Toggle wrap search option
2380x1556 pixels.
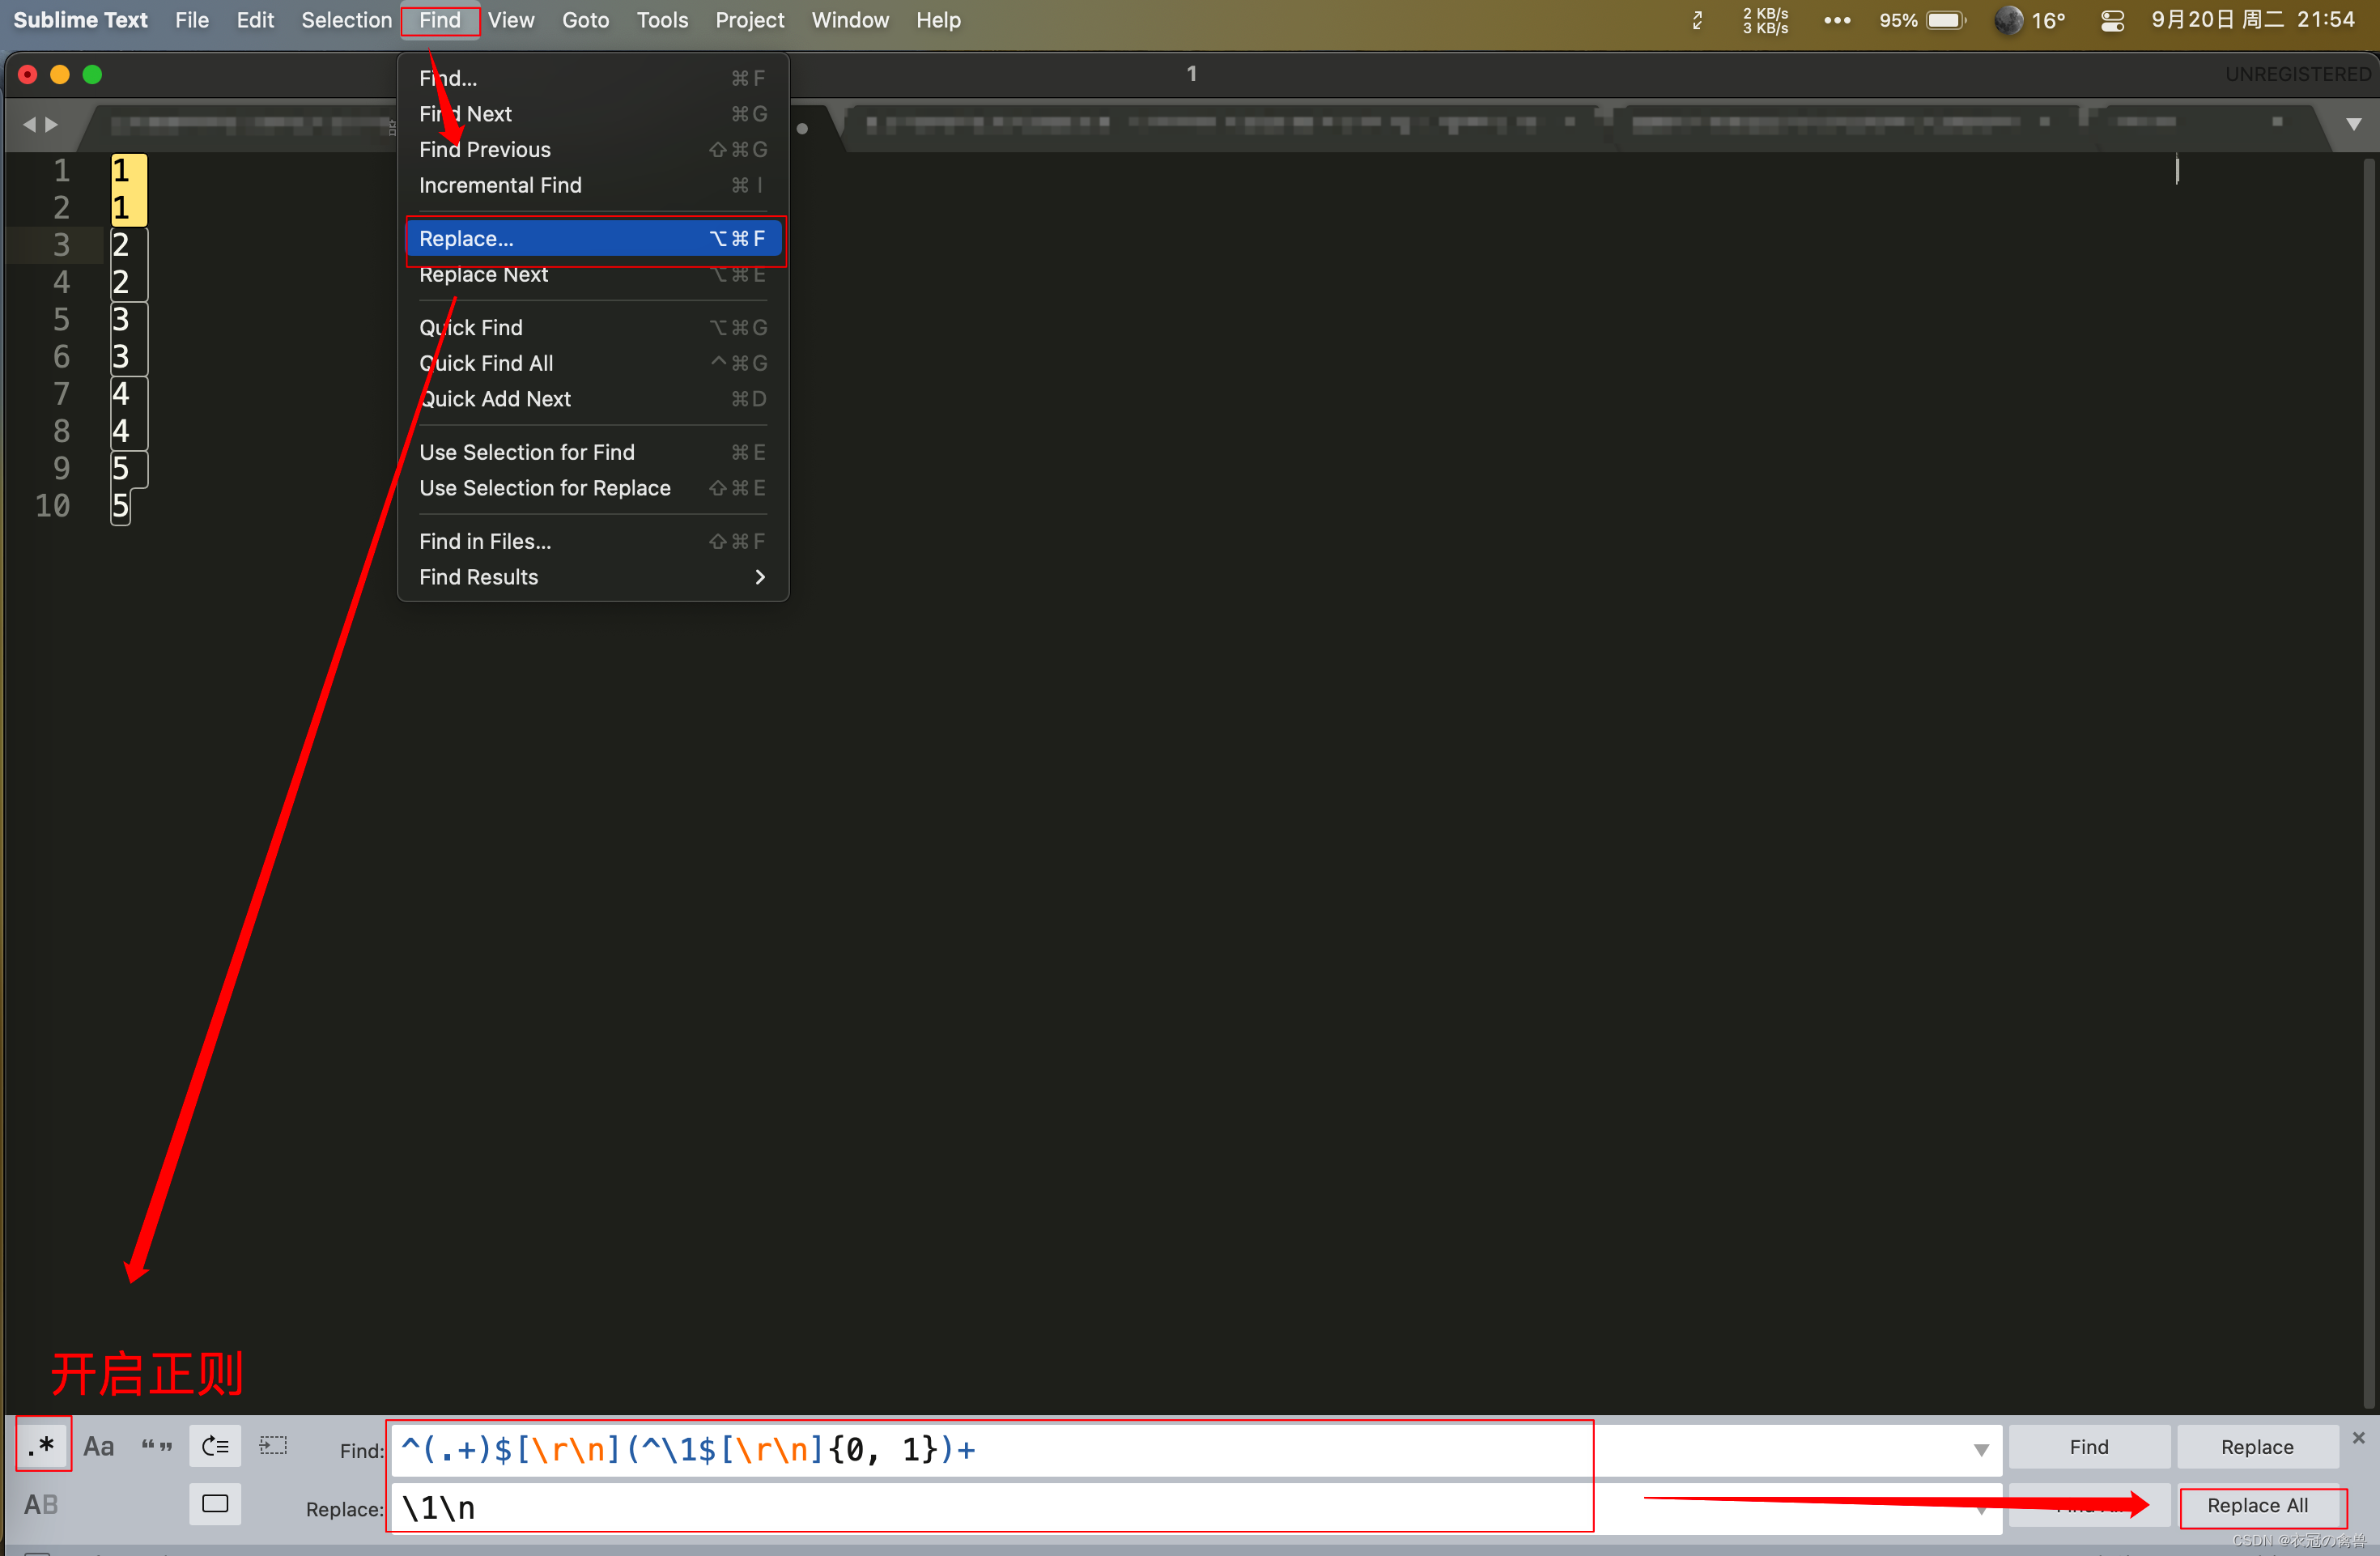(x=215, y=1446)
